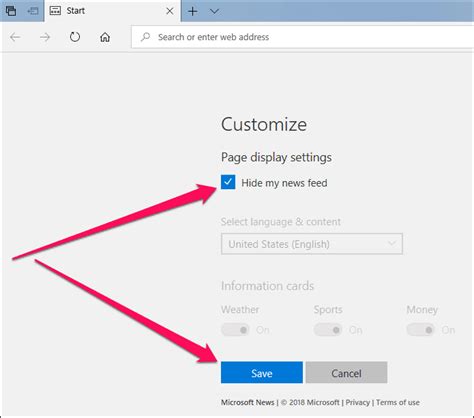Click the magnifier icon in the address bar
This screenshot has height=418, width=474.
pos(145,37)
